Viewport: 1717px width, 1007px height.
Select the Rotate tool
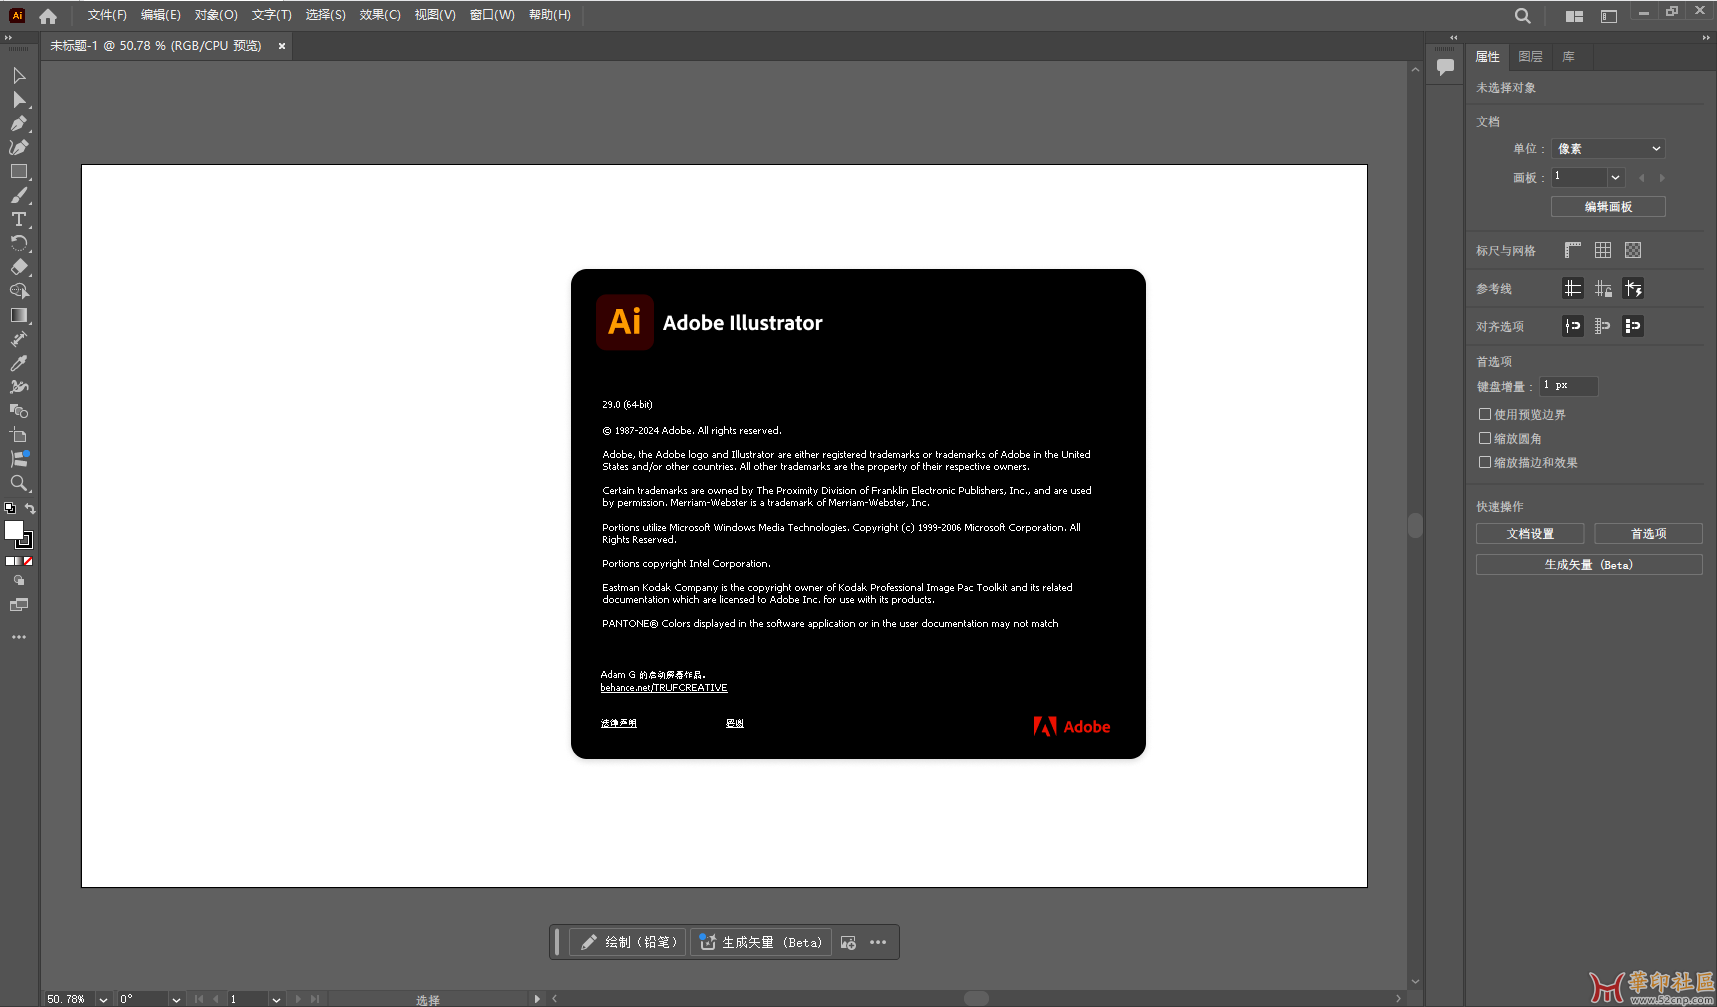19,244
